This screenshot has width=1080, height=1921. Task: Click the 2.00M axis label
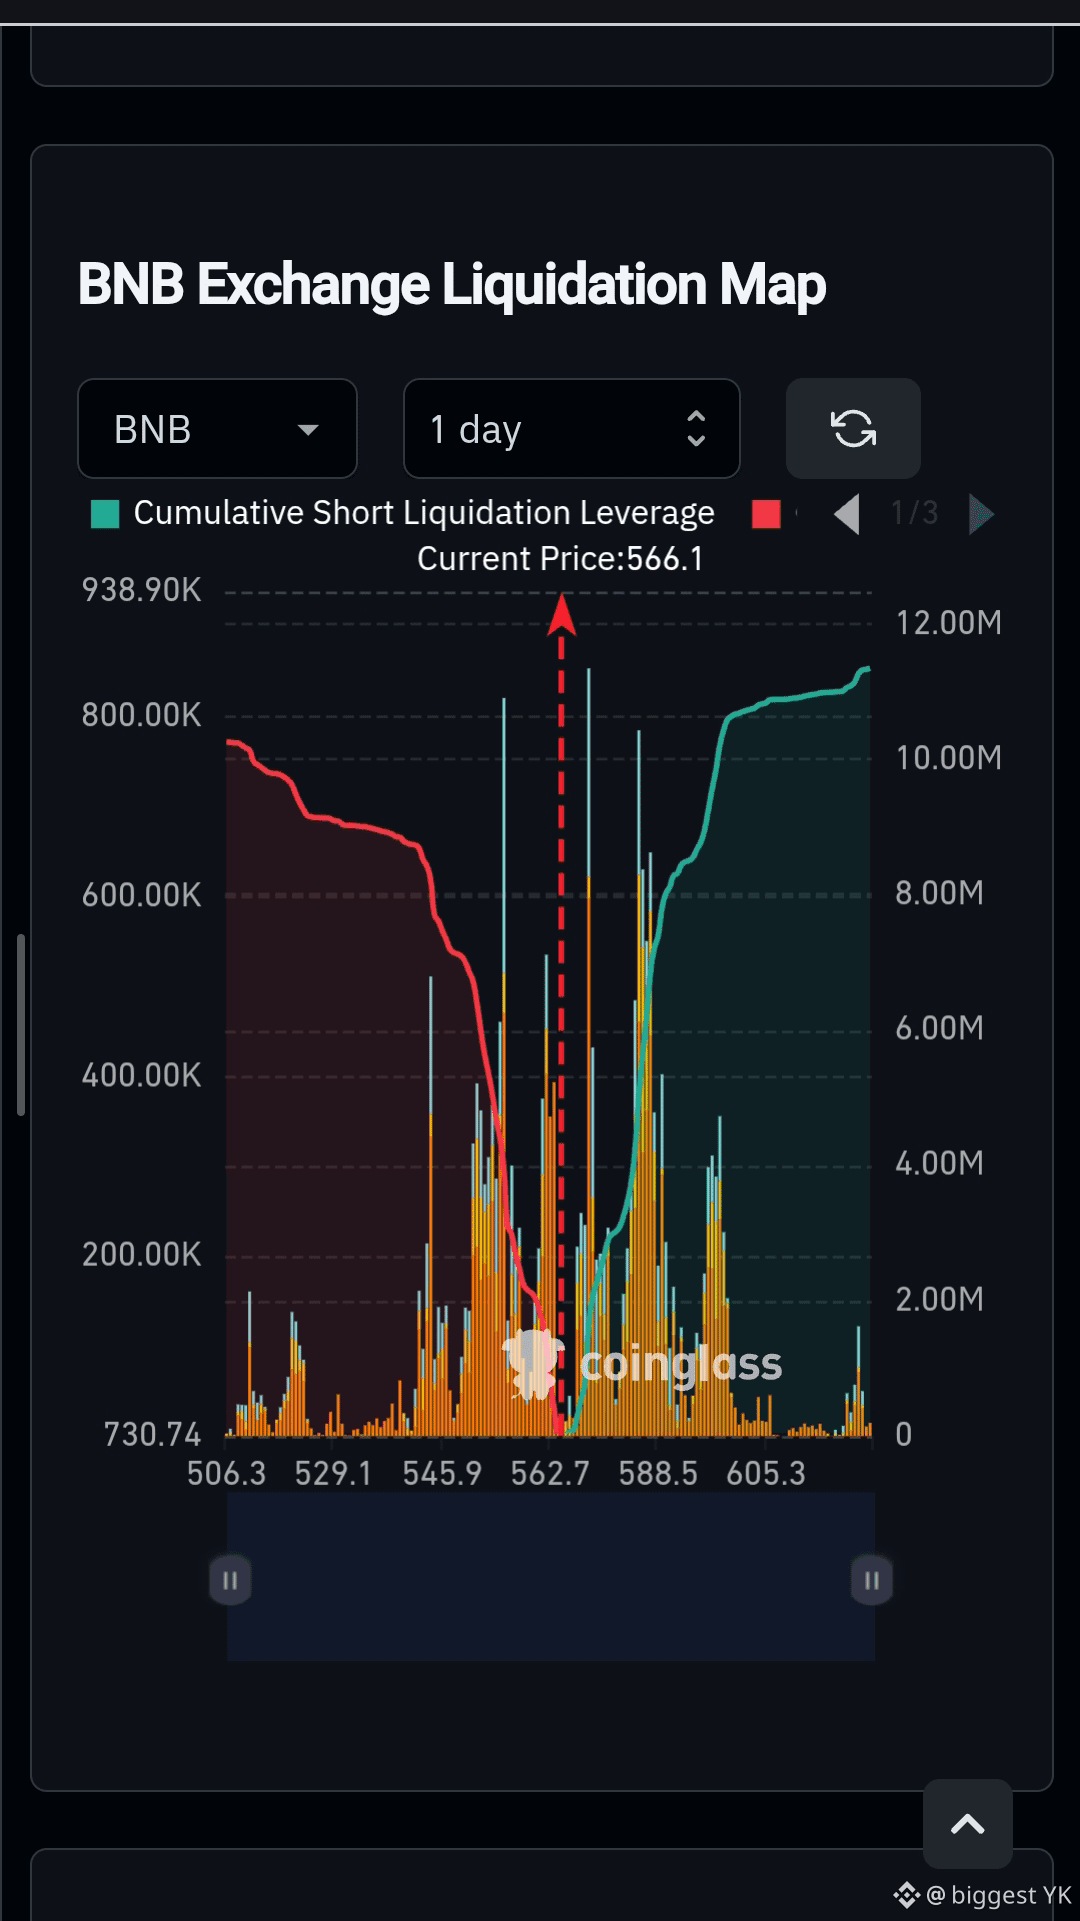939,1299
